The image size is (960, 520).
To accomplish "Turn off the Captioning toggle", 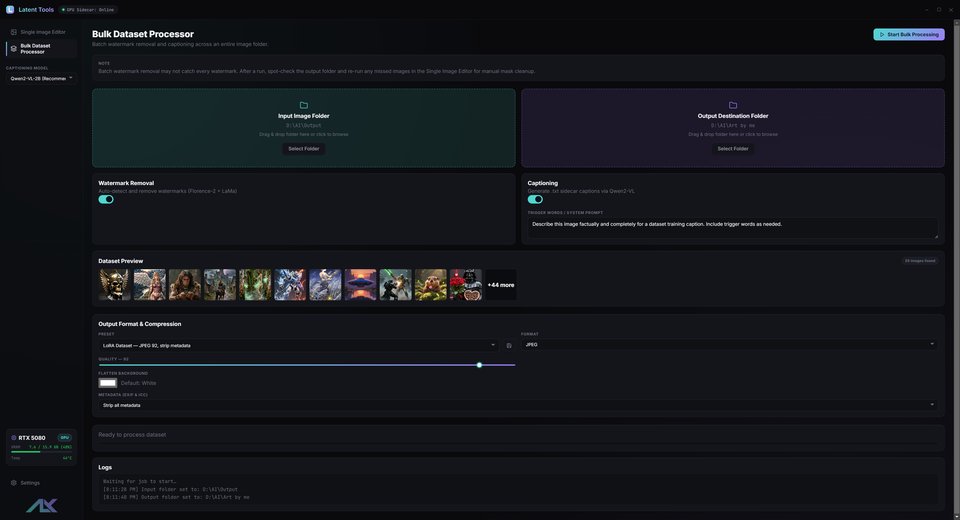I will [535, 199].
